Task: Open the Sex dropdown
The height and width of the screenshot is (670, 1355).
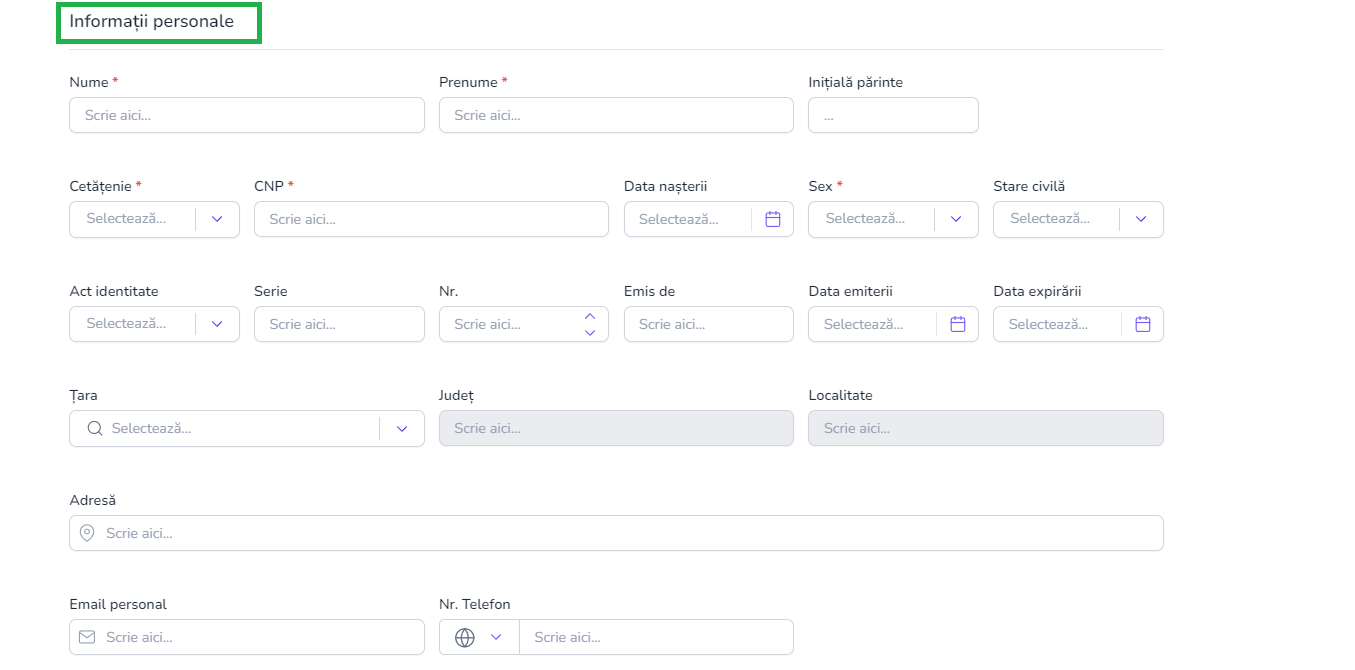Action: (956, 219)
